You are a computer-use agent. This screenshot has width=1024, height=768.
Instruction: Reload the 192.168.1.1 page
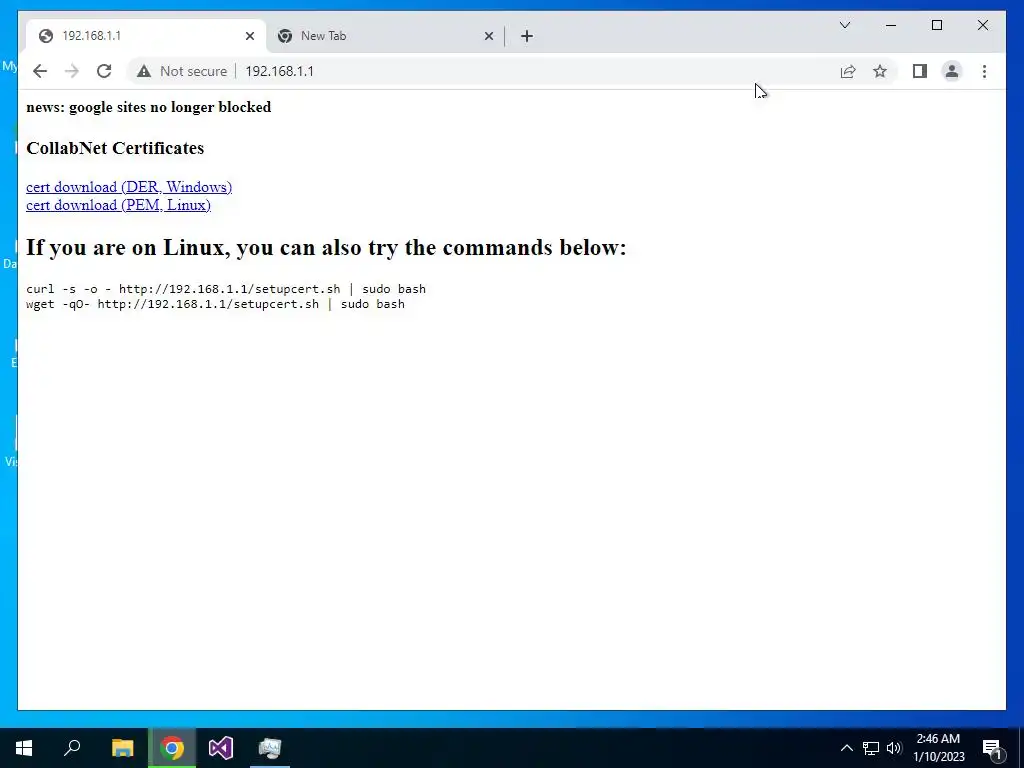coord(104,71)
